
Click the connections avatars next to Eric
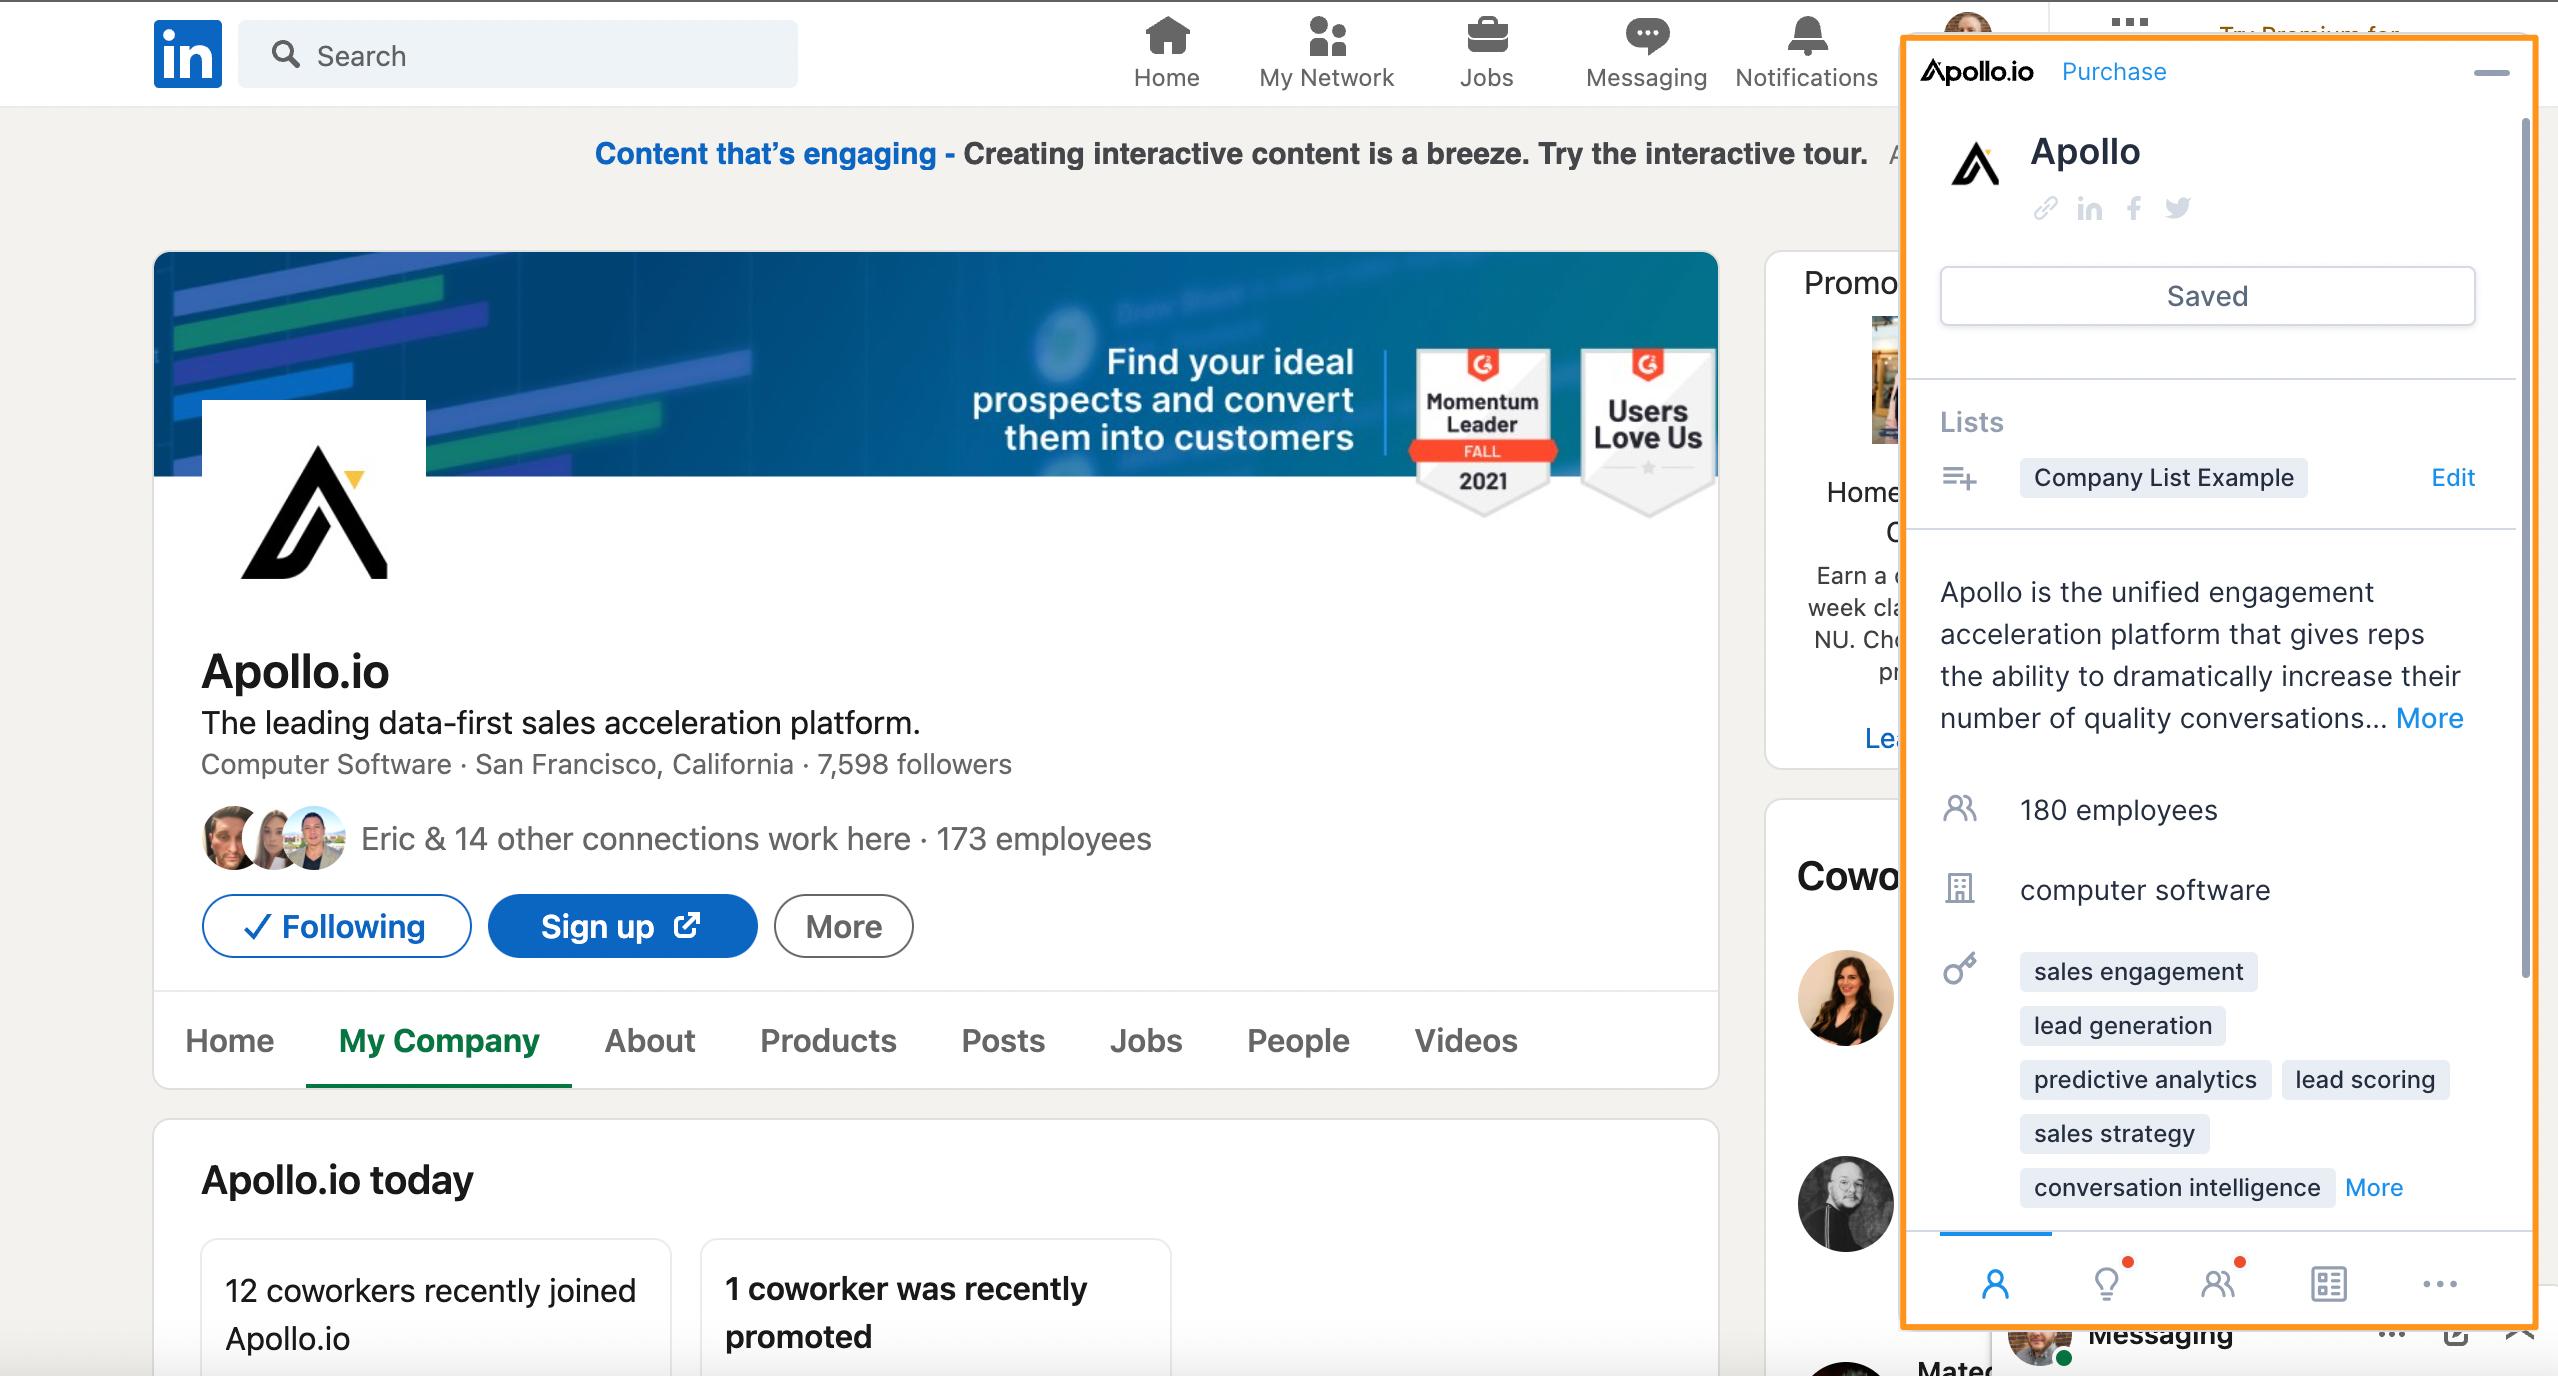pyautogui.click(x=275, y=838)
